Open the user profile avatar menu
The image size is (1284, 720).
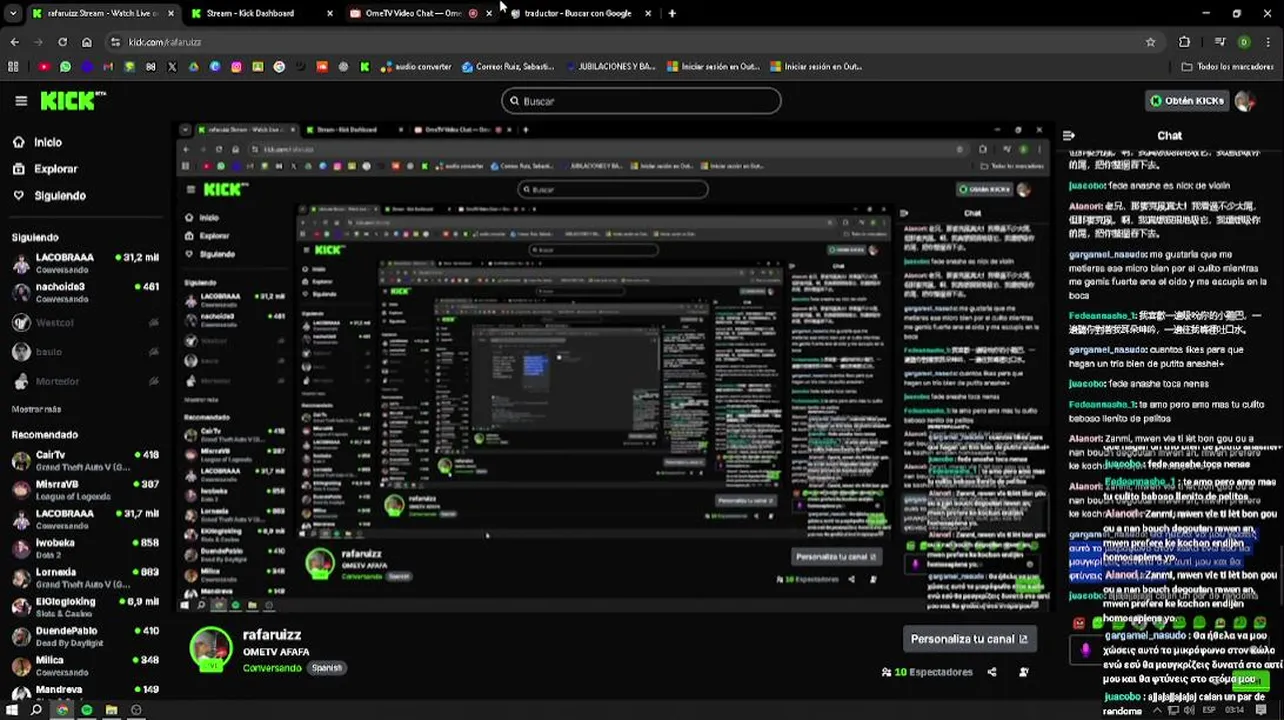(x=1245, y=101)
